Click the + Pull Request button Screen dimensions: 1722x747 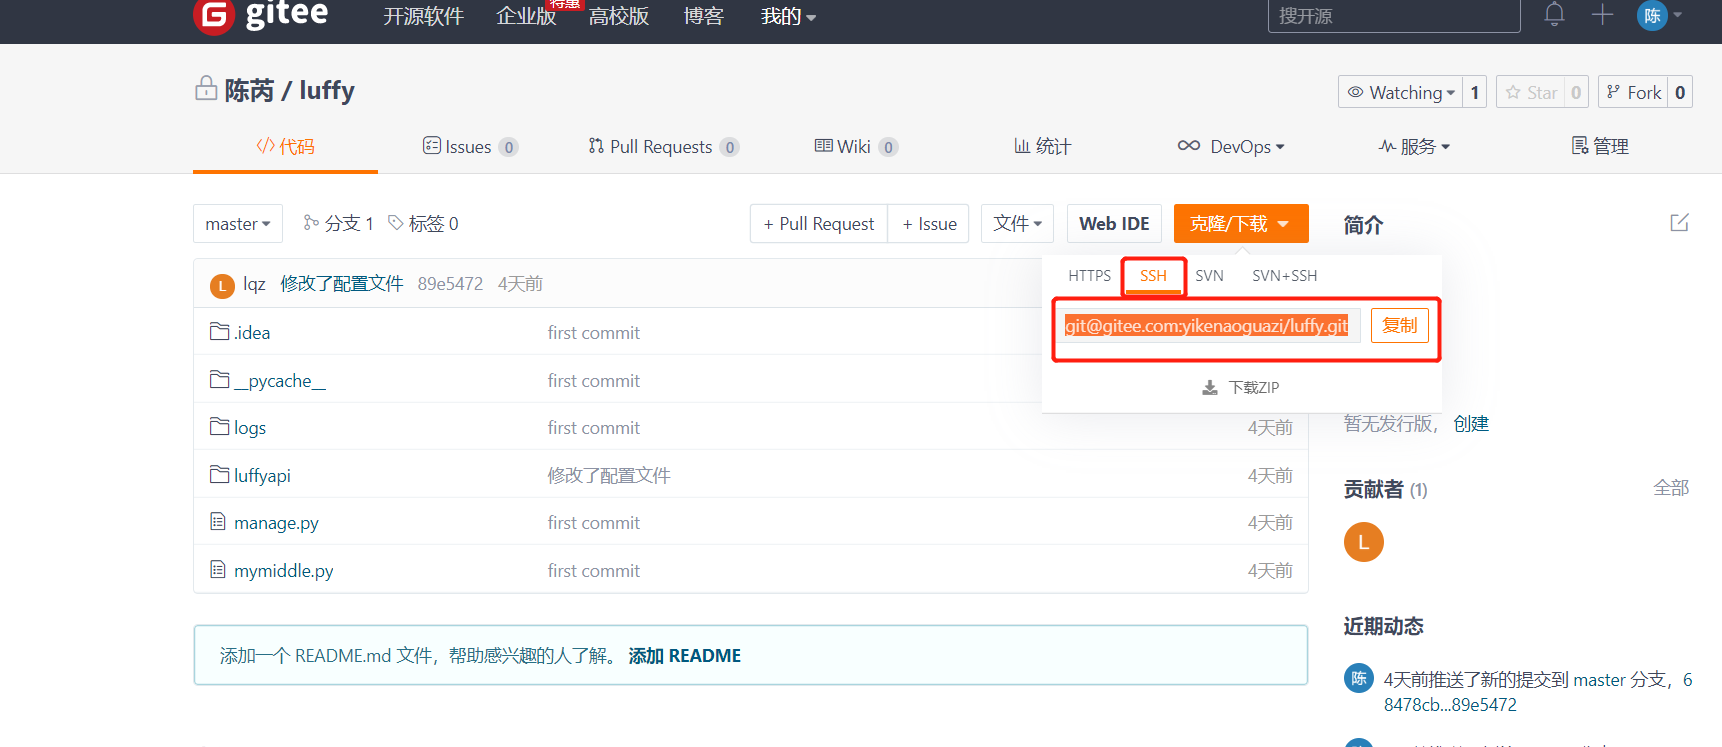pyautogui.click(x=818, y=224)
